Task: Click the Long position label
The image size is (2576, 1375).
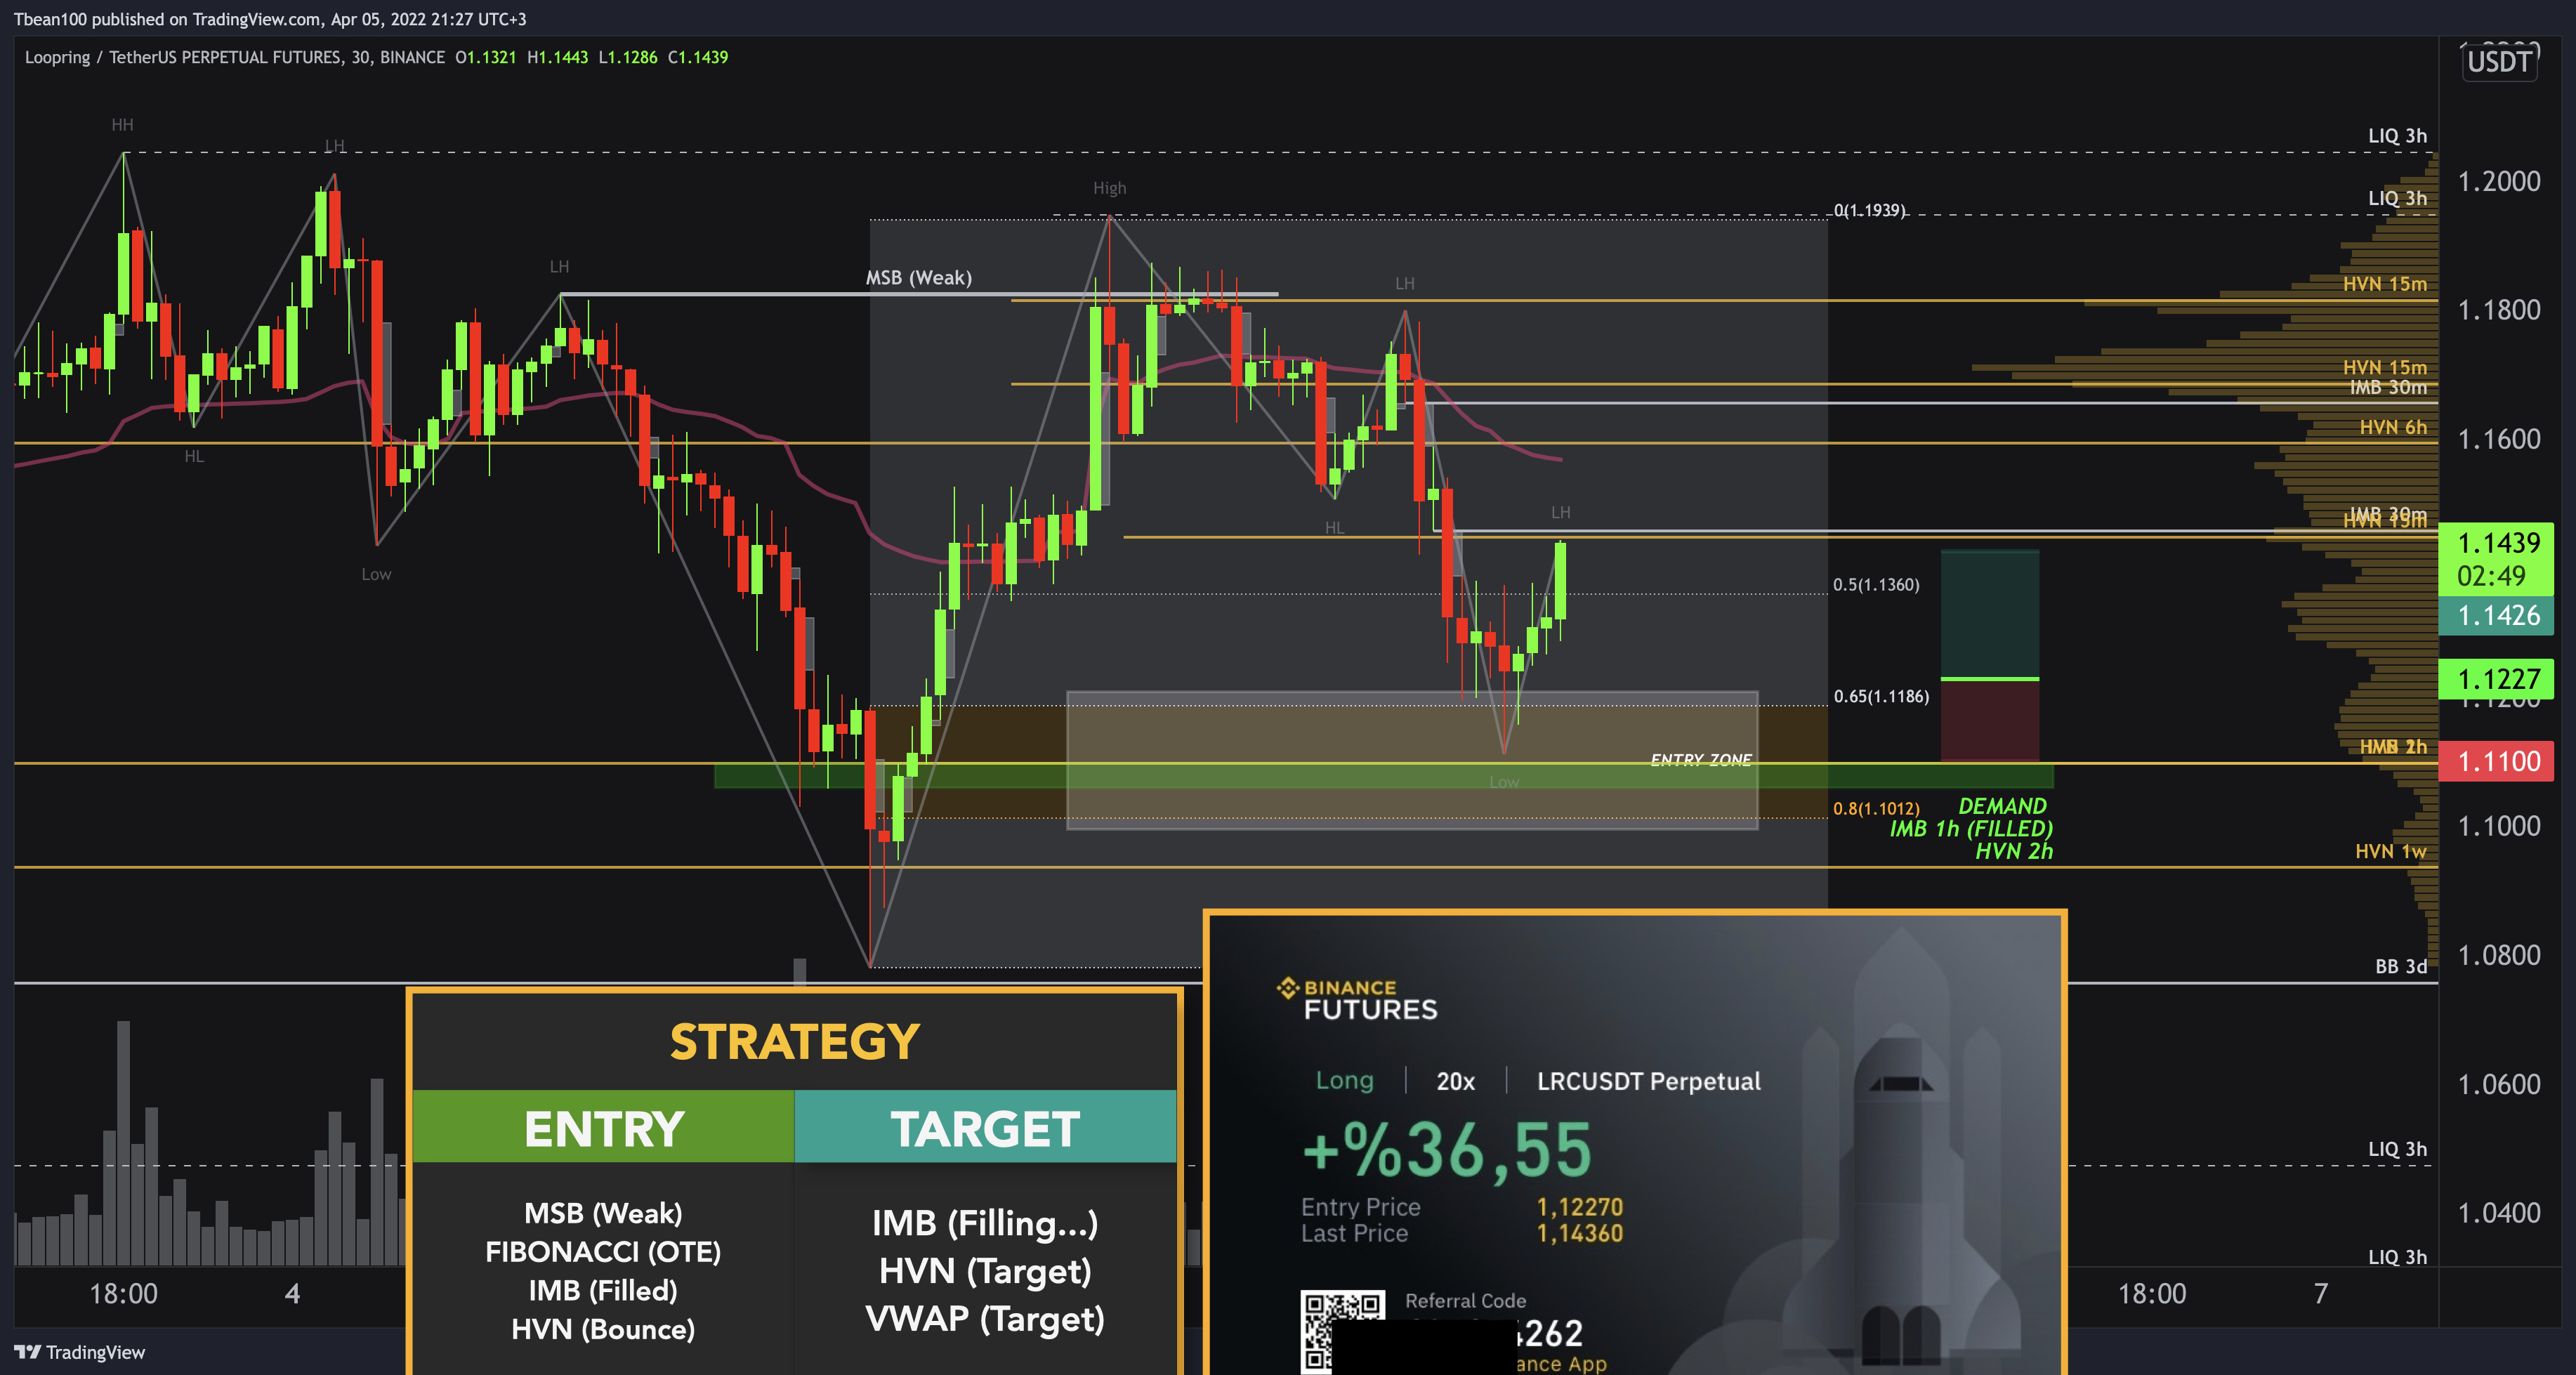Action: 1344,1081
